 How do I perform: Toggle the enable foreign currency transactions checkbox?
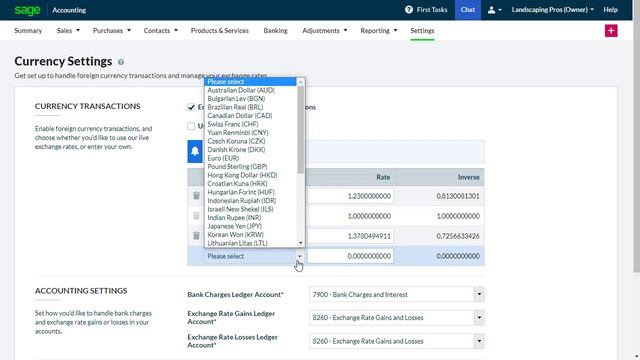pos(191,107)
